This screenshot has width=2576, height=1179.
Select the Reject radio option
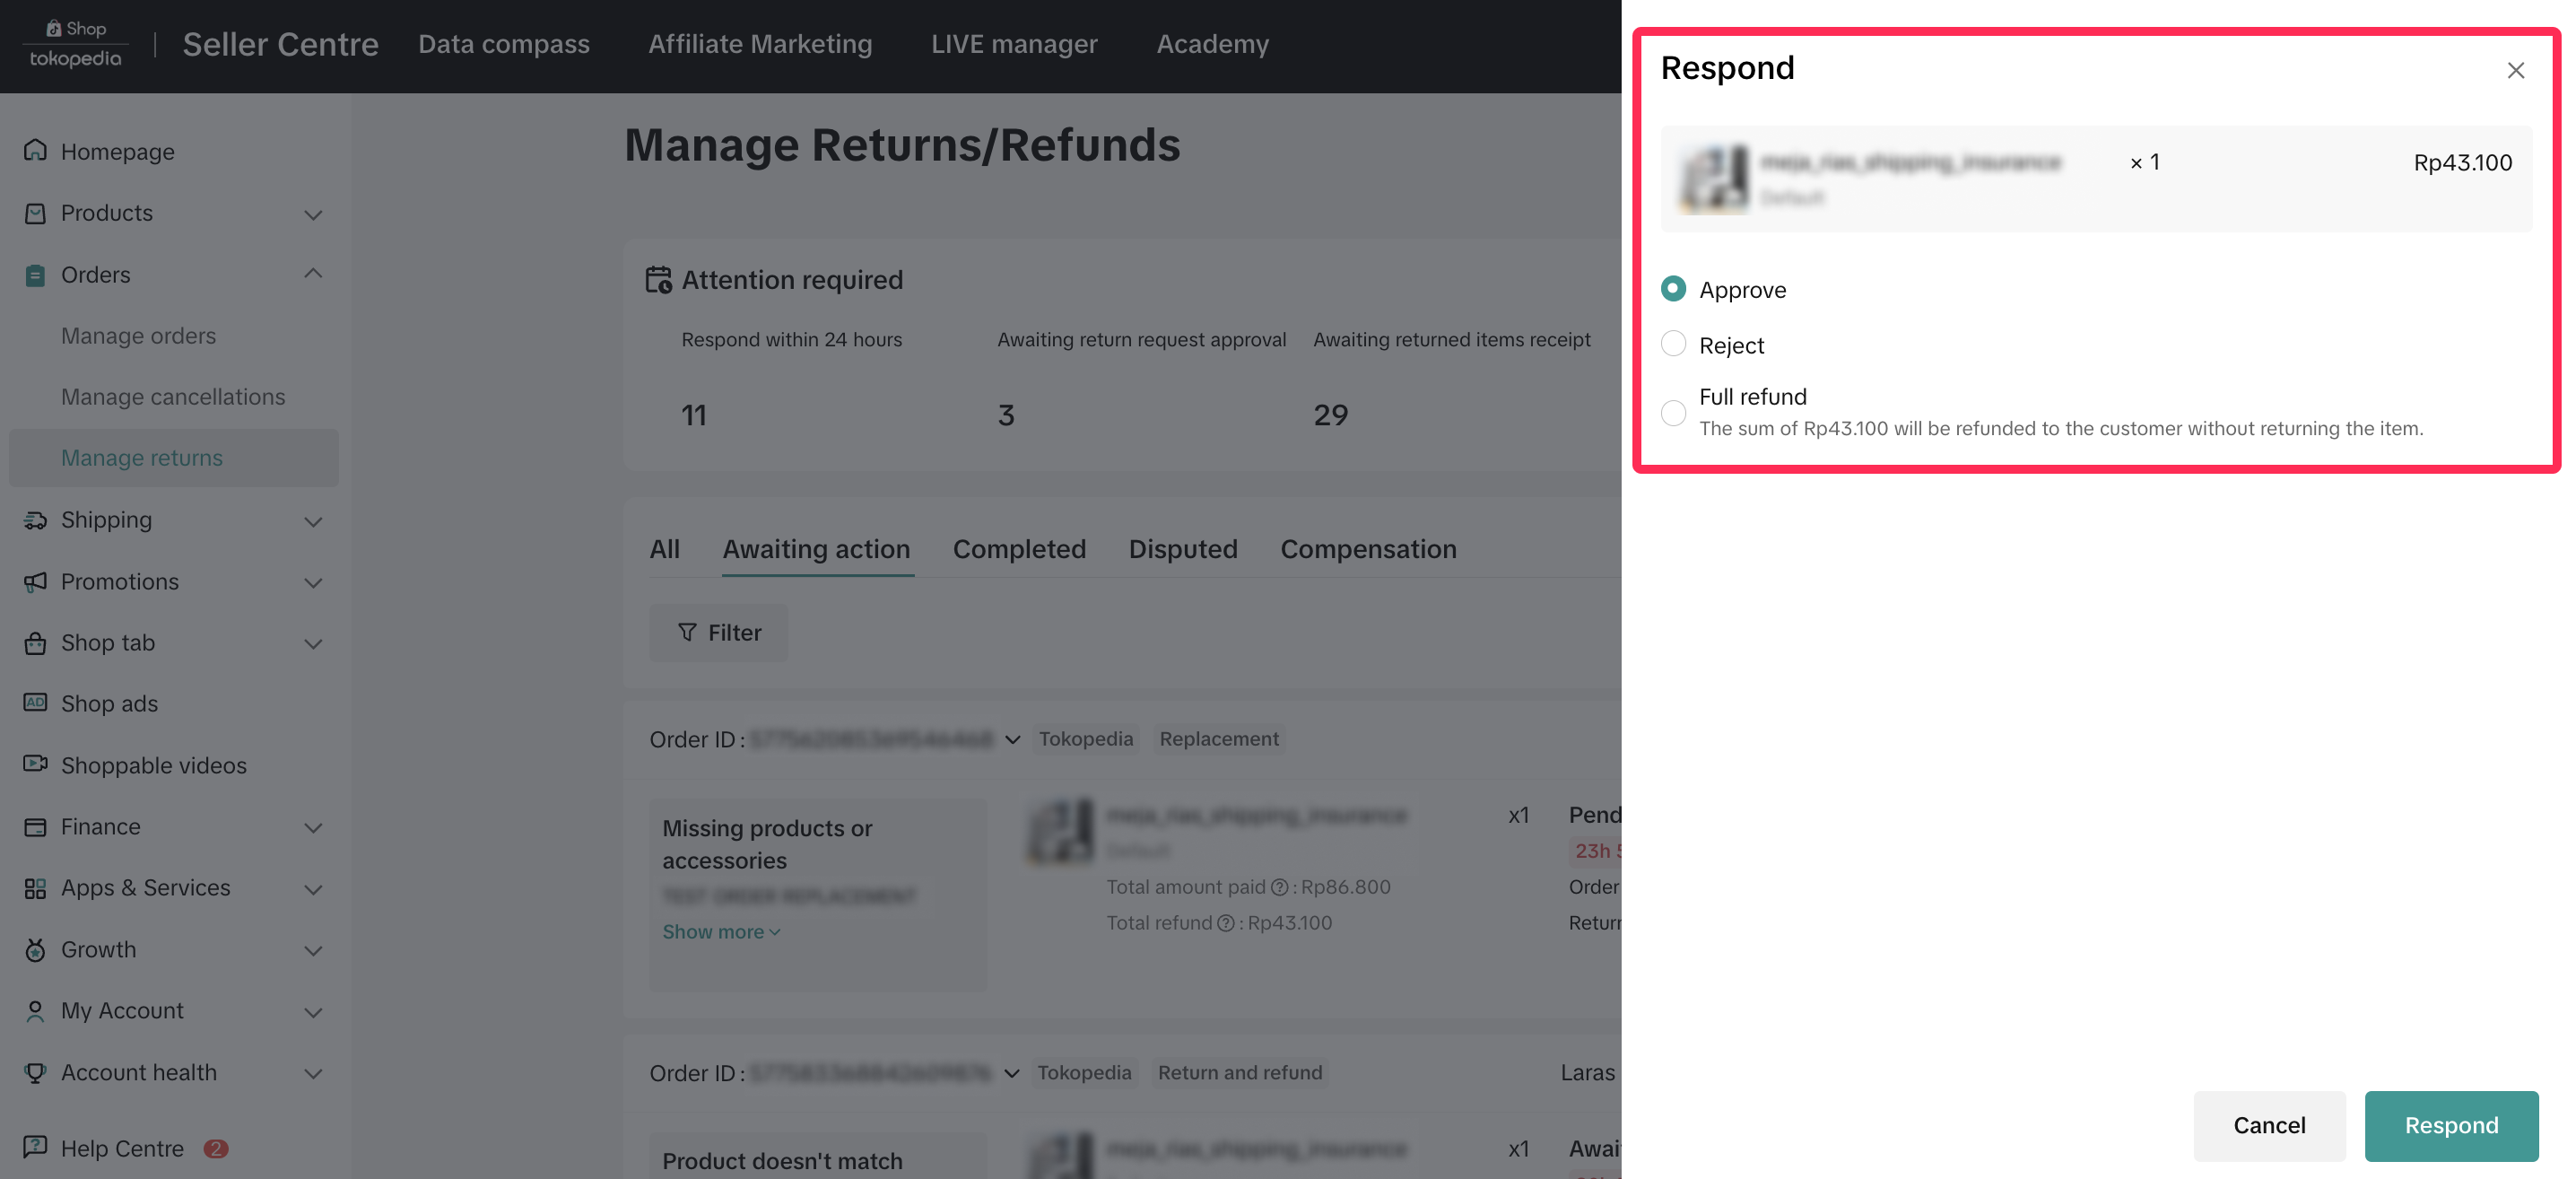click(1673, 344)
